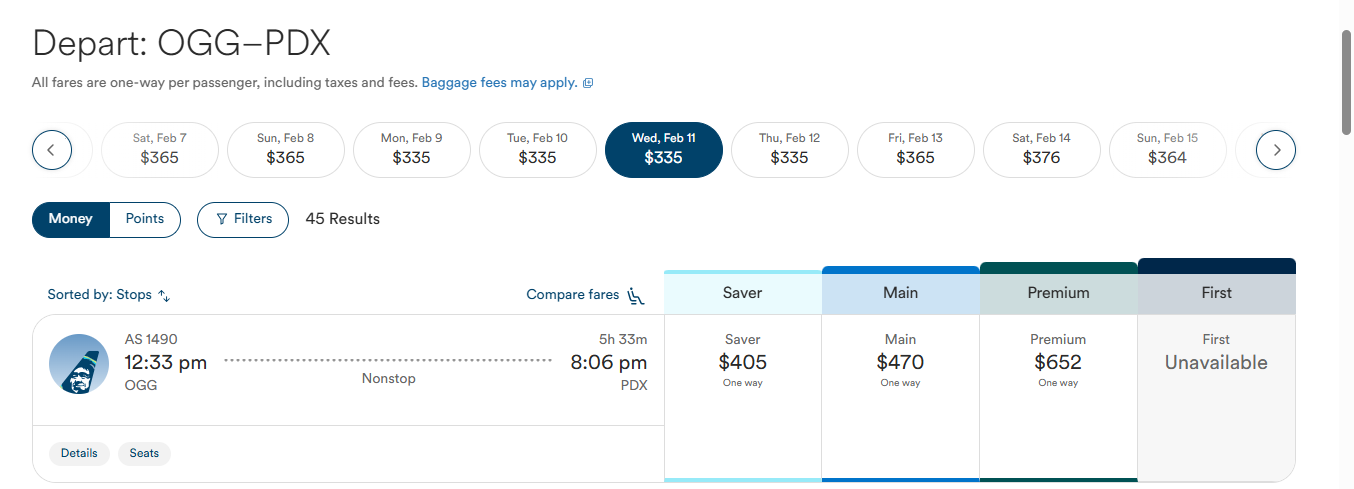Click the sort arrows icon beside Stops
The image size is (1354, 489).
click(x=165, y=296)
